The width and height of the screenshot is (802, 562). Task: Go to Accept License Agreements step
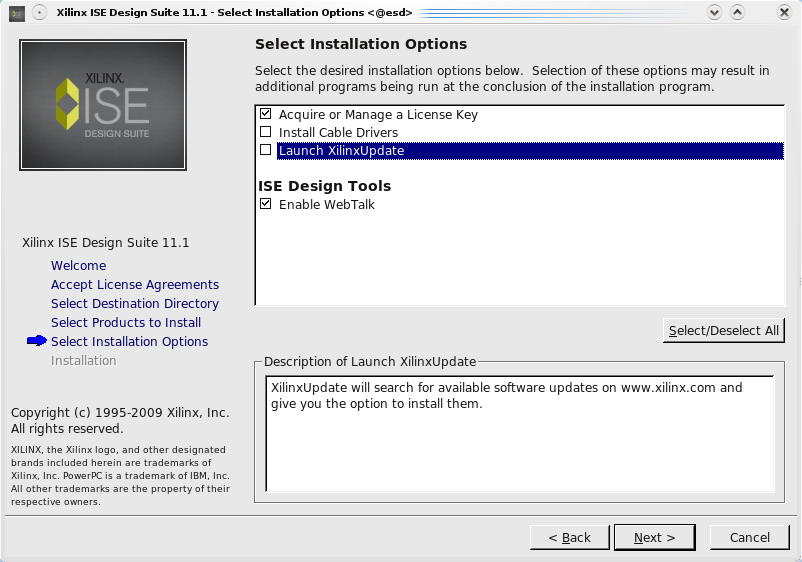pyautogui.click(x=135, y=284)
